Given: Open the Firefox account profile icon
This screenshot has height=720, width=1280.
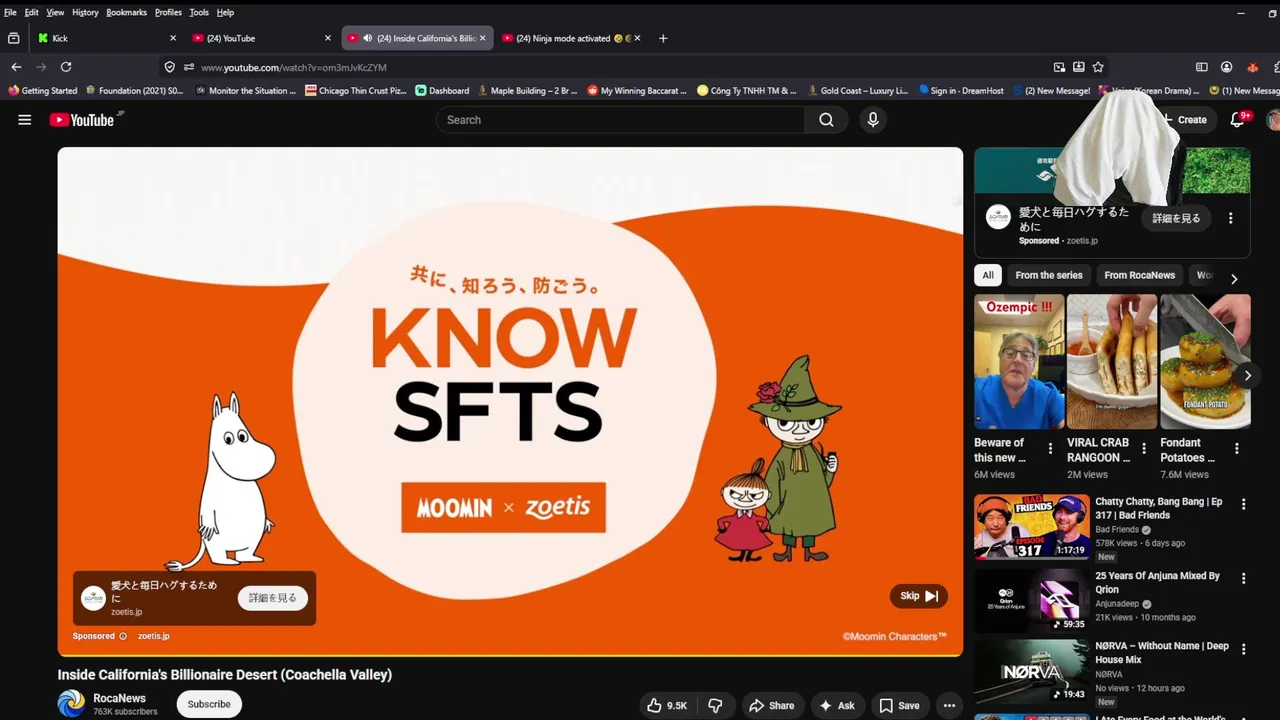Looking at the screenshot, I should (1226, 67).
